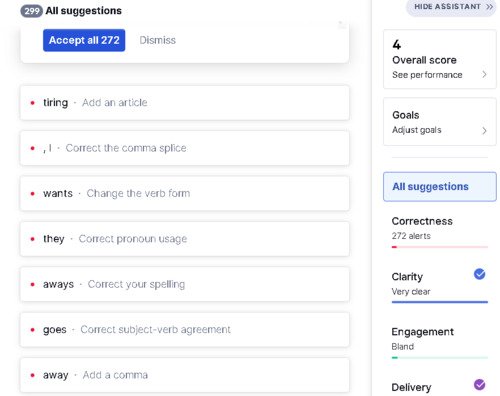Click the green Engagement progress bar
Viewport: 500px width, 396px height.
440,358
